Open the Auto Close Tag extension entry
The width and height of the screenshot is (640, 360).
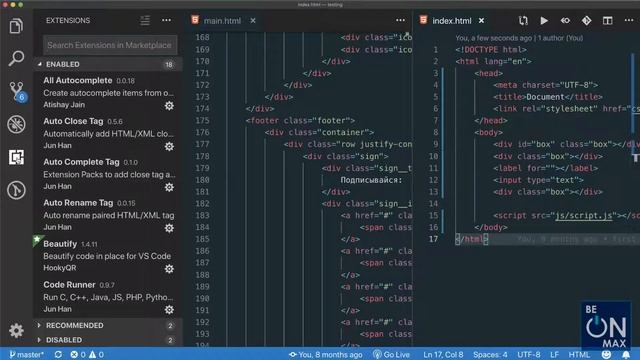tap(108, 133)
